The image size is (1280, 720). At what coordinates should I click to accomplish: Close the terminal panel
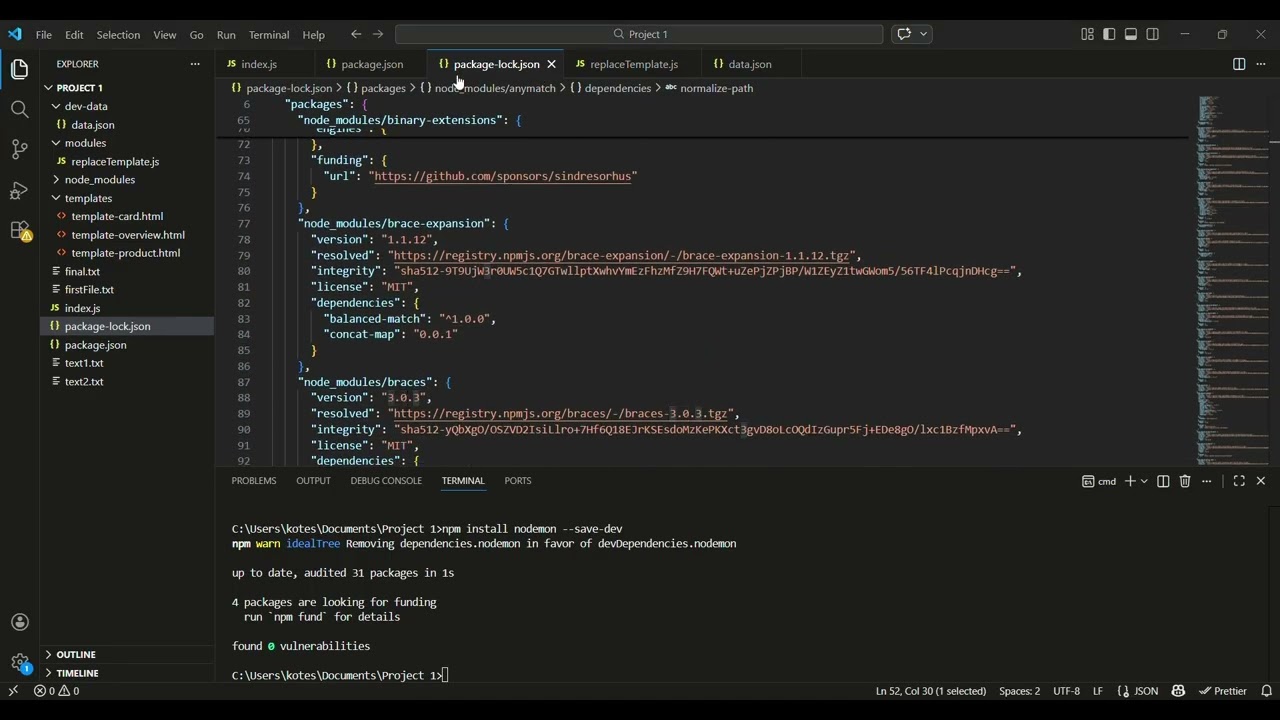[1261, 481]
